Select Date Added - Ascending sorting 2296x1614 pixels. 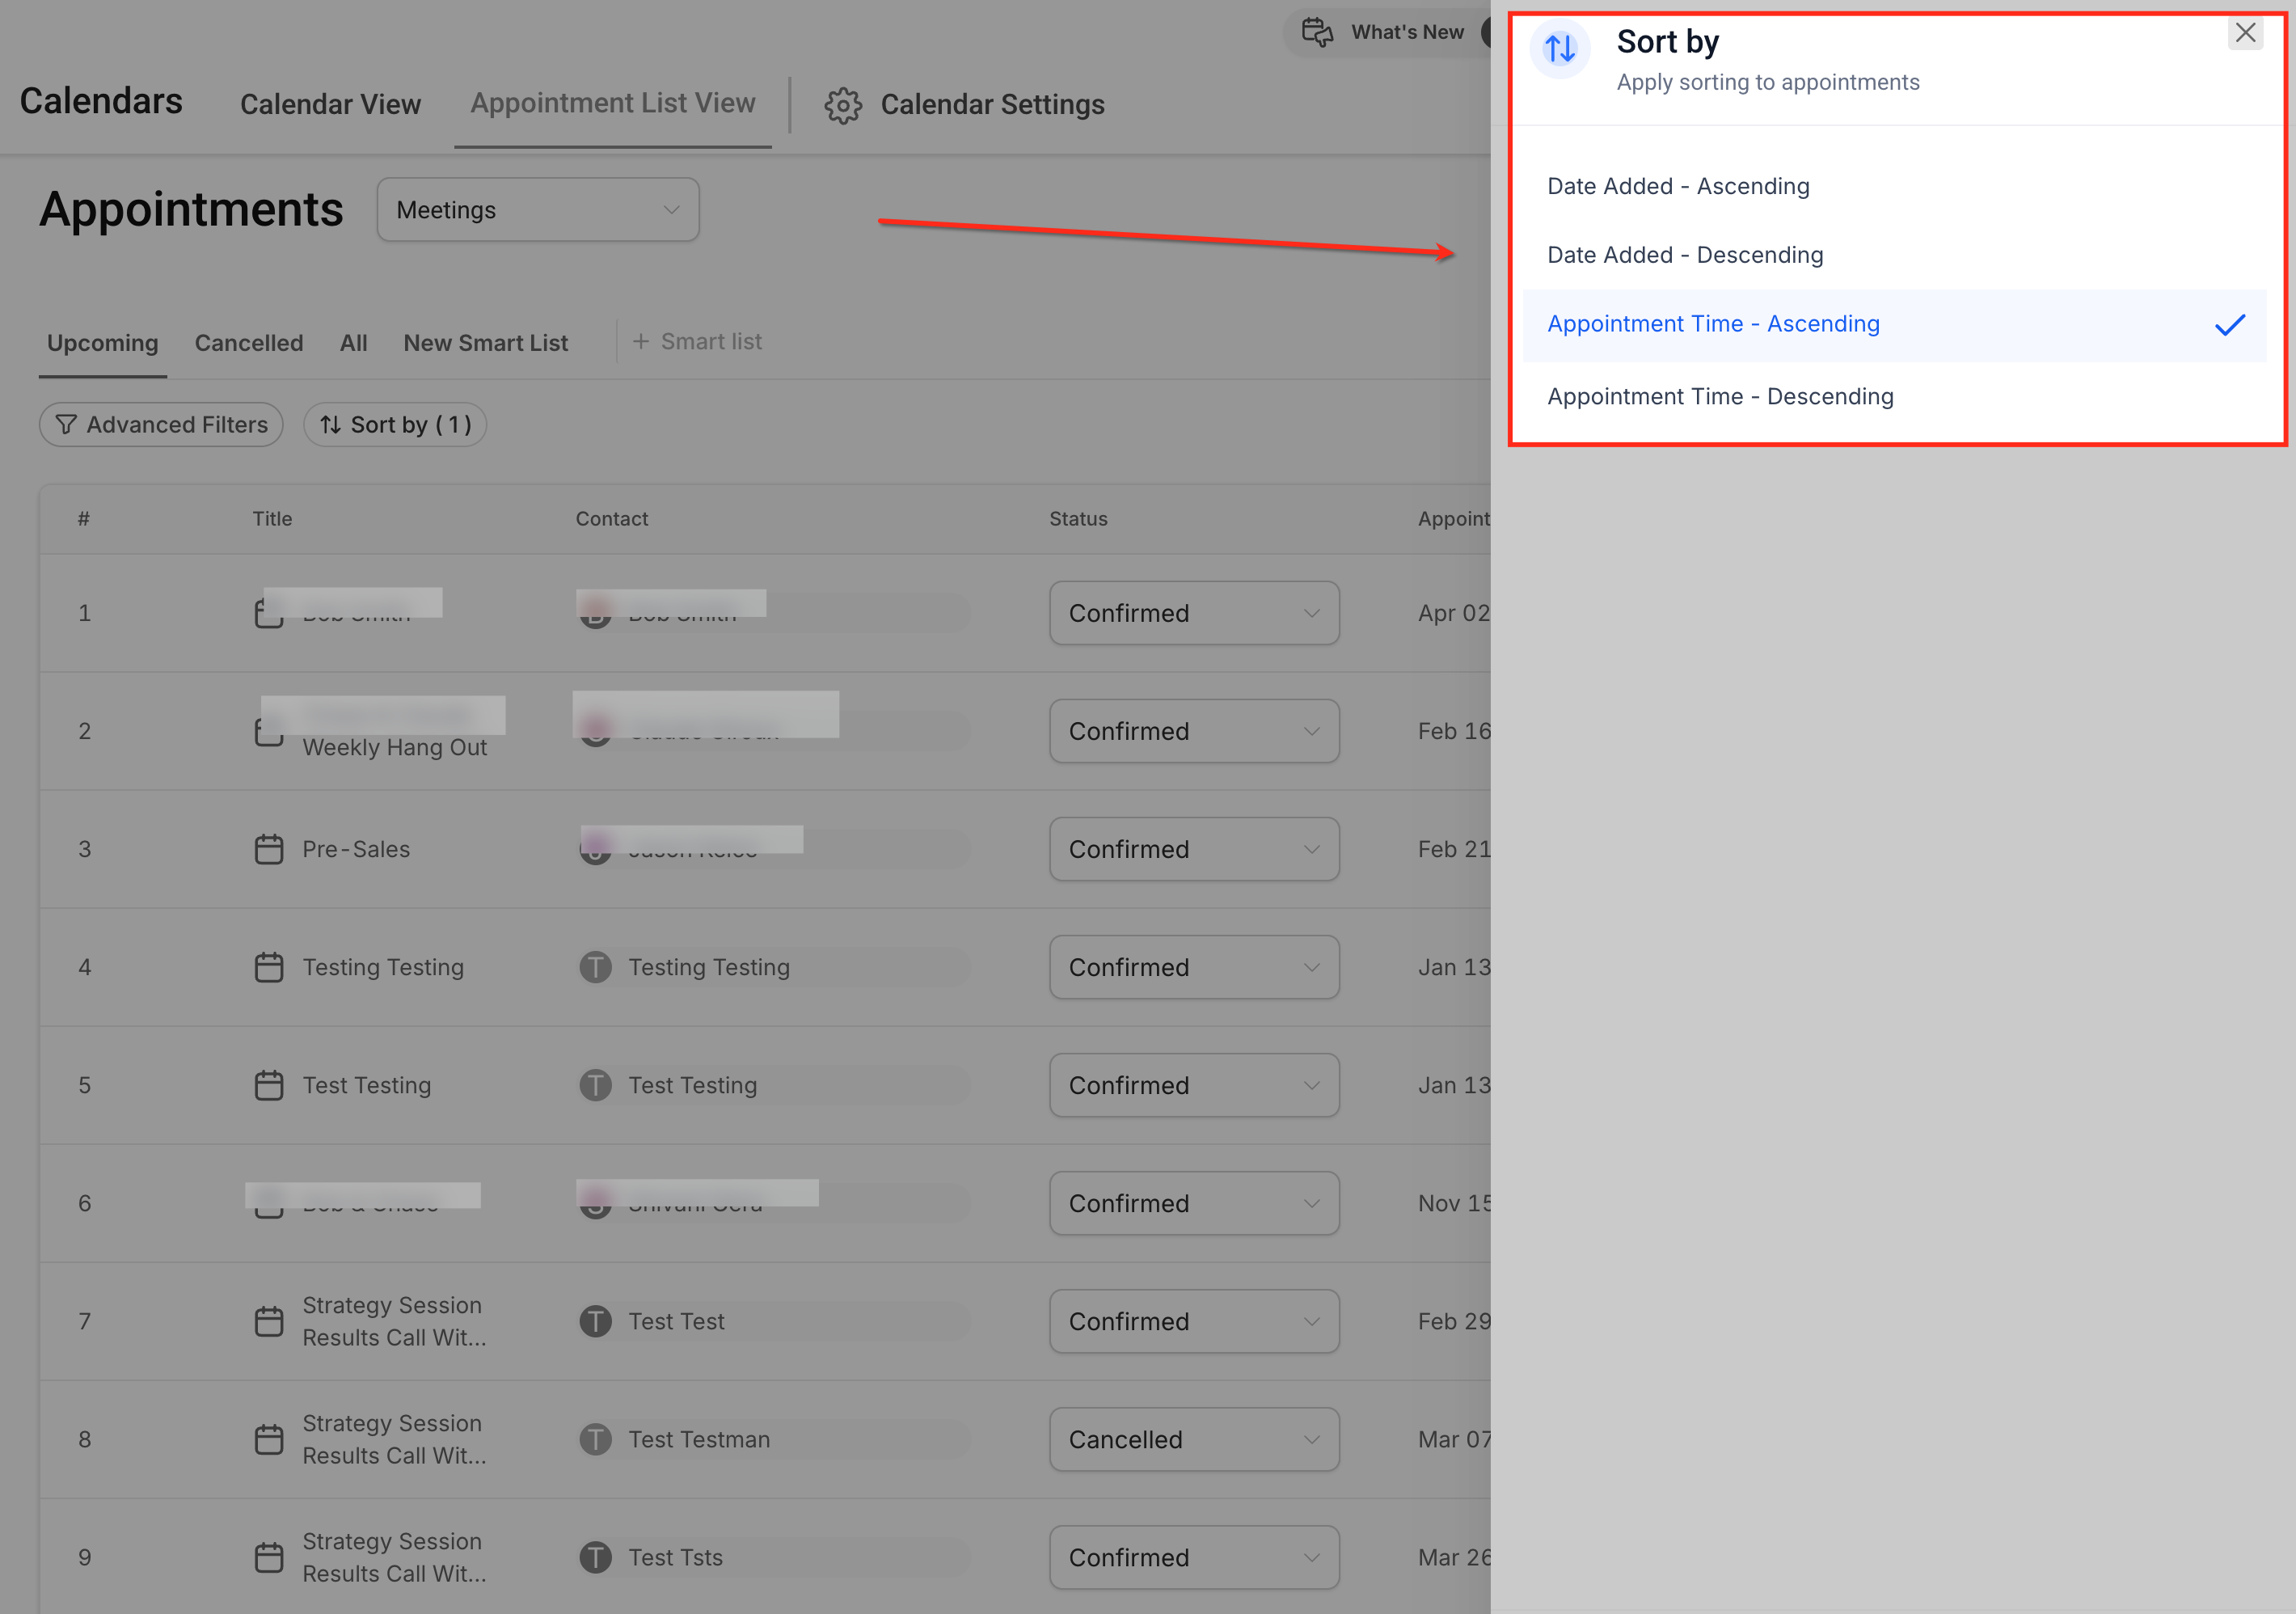(1678, 186)
